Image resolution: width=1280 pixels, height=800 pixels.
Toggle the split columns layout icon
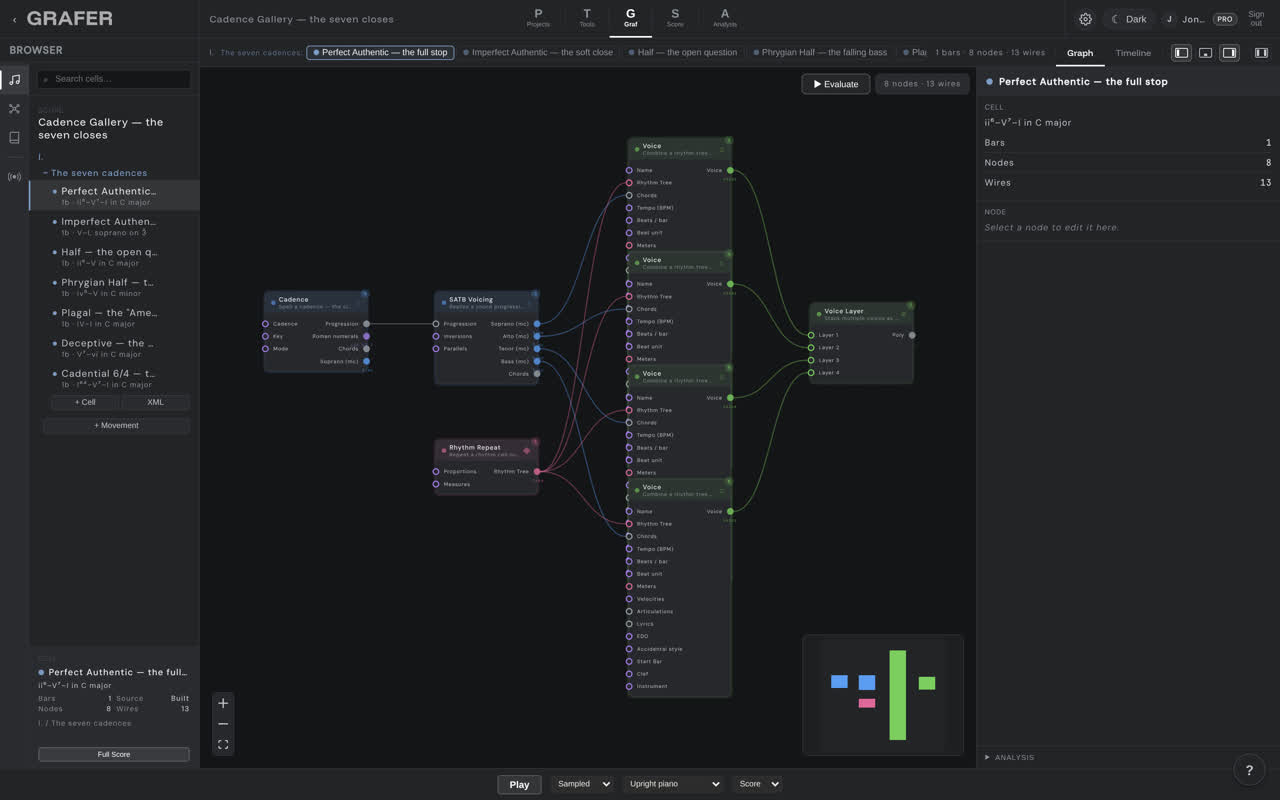(1261, 53)
